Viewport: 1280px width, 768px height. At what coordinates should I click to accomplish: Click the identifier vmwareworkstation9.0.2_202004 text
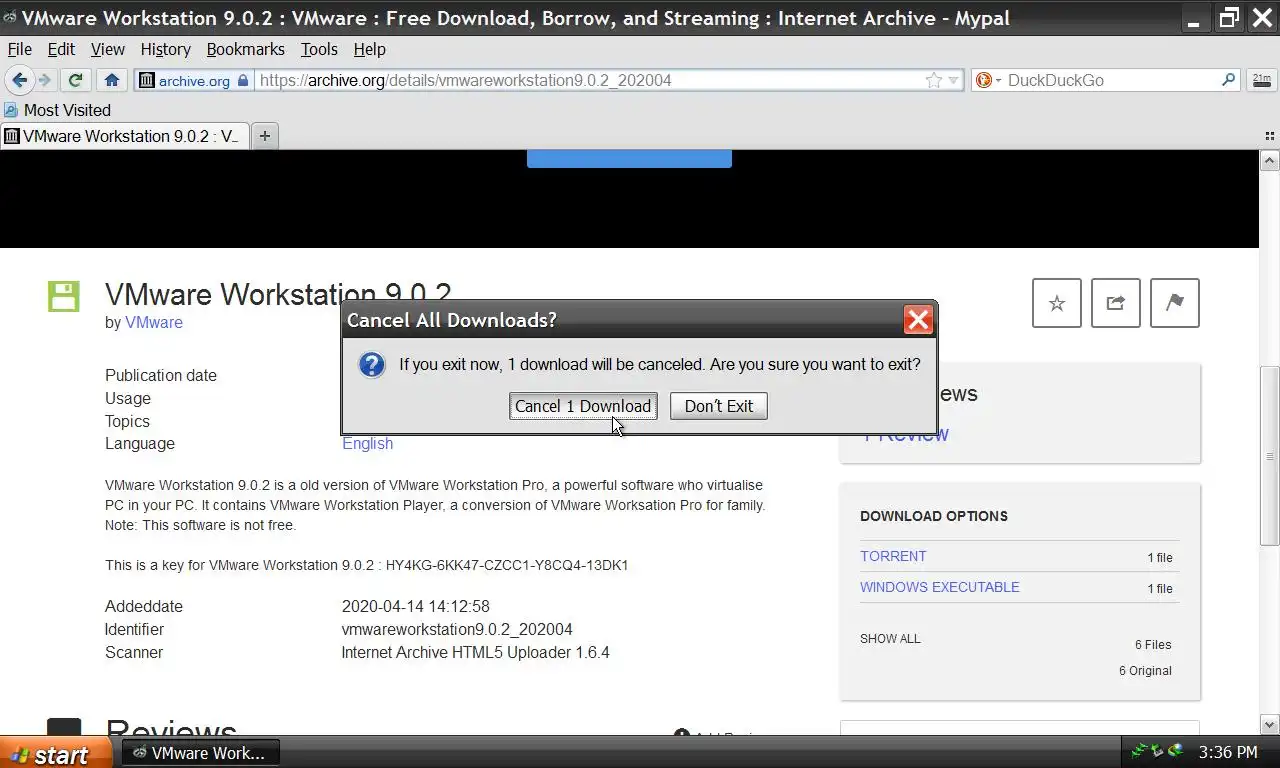[x=457, y=630]
